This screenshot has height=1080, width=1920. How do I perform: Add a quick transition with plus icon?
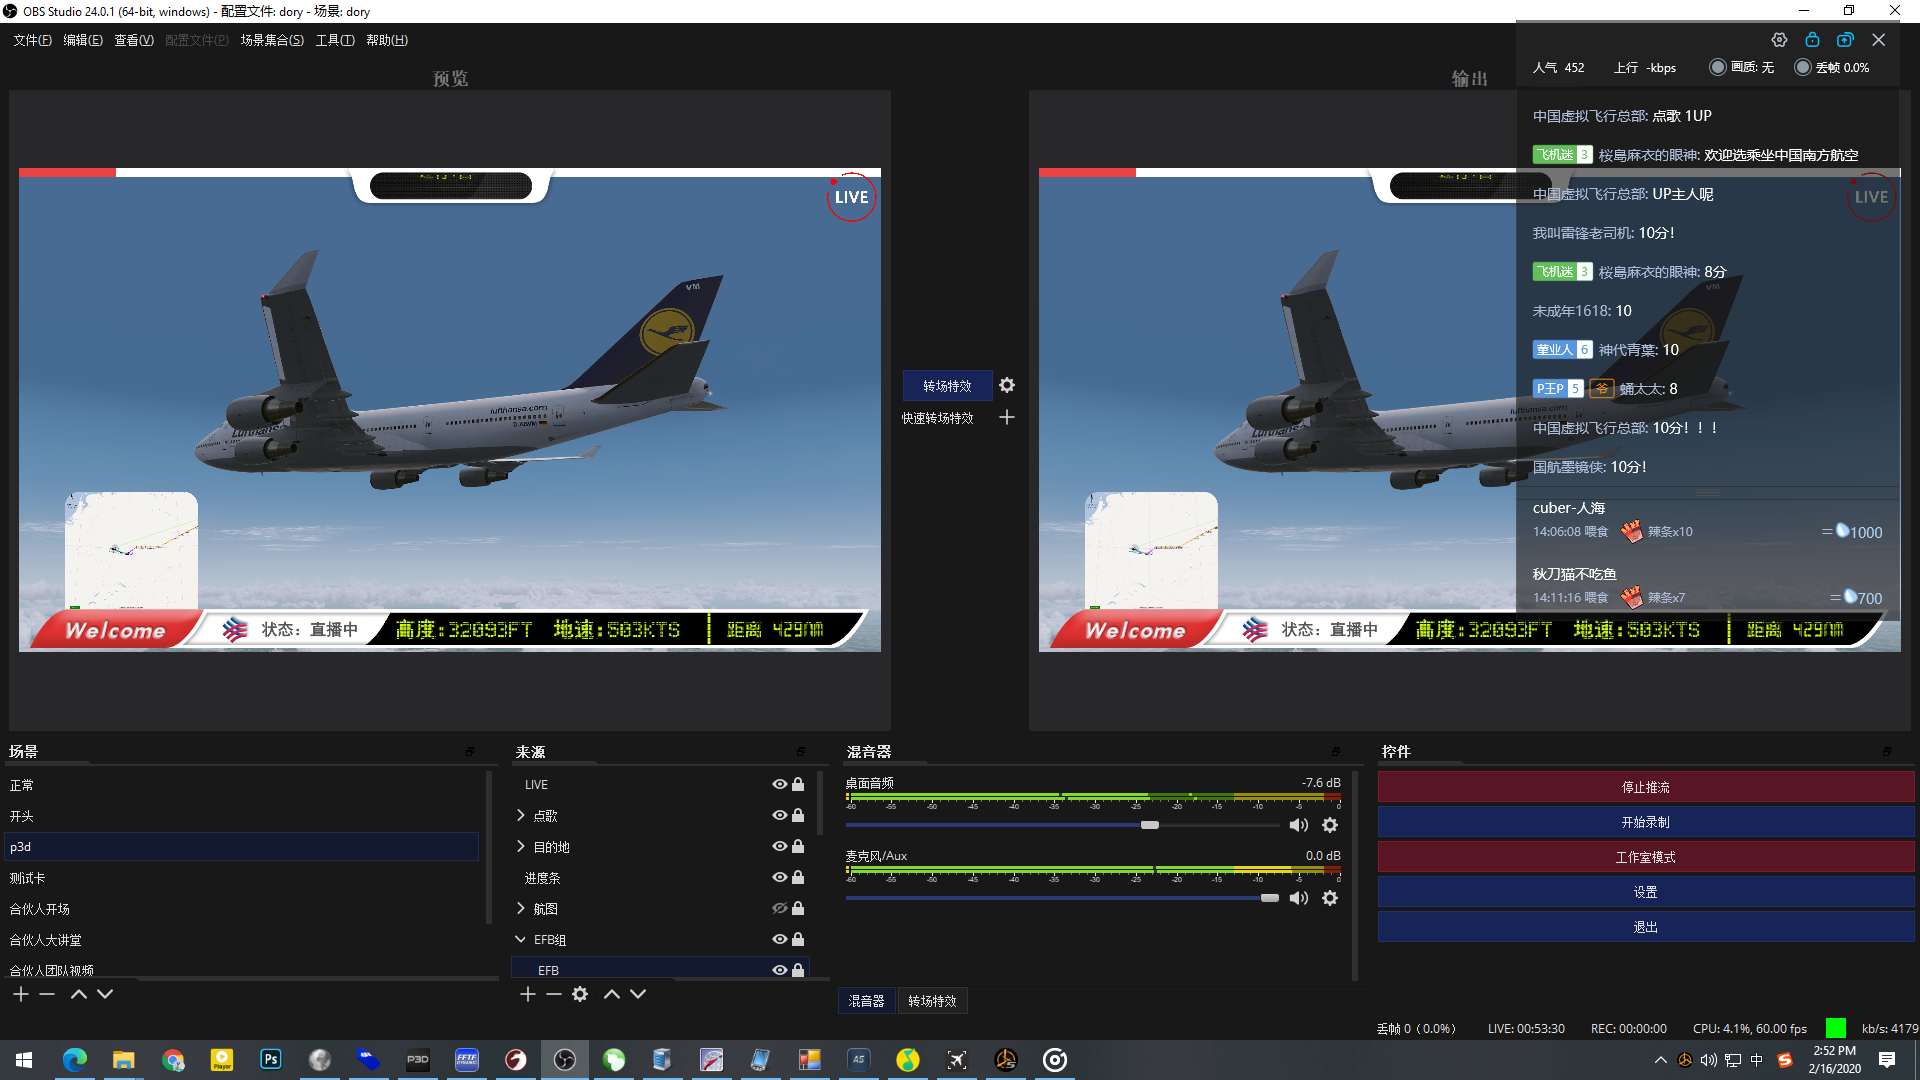[x=1007, y=417]
